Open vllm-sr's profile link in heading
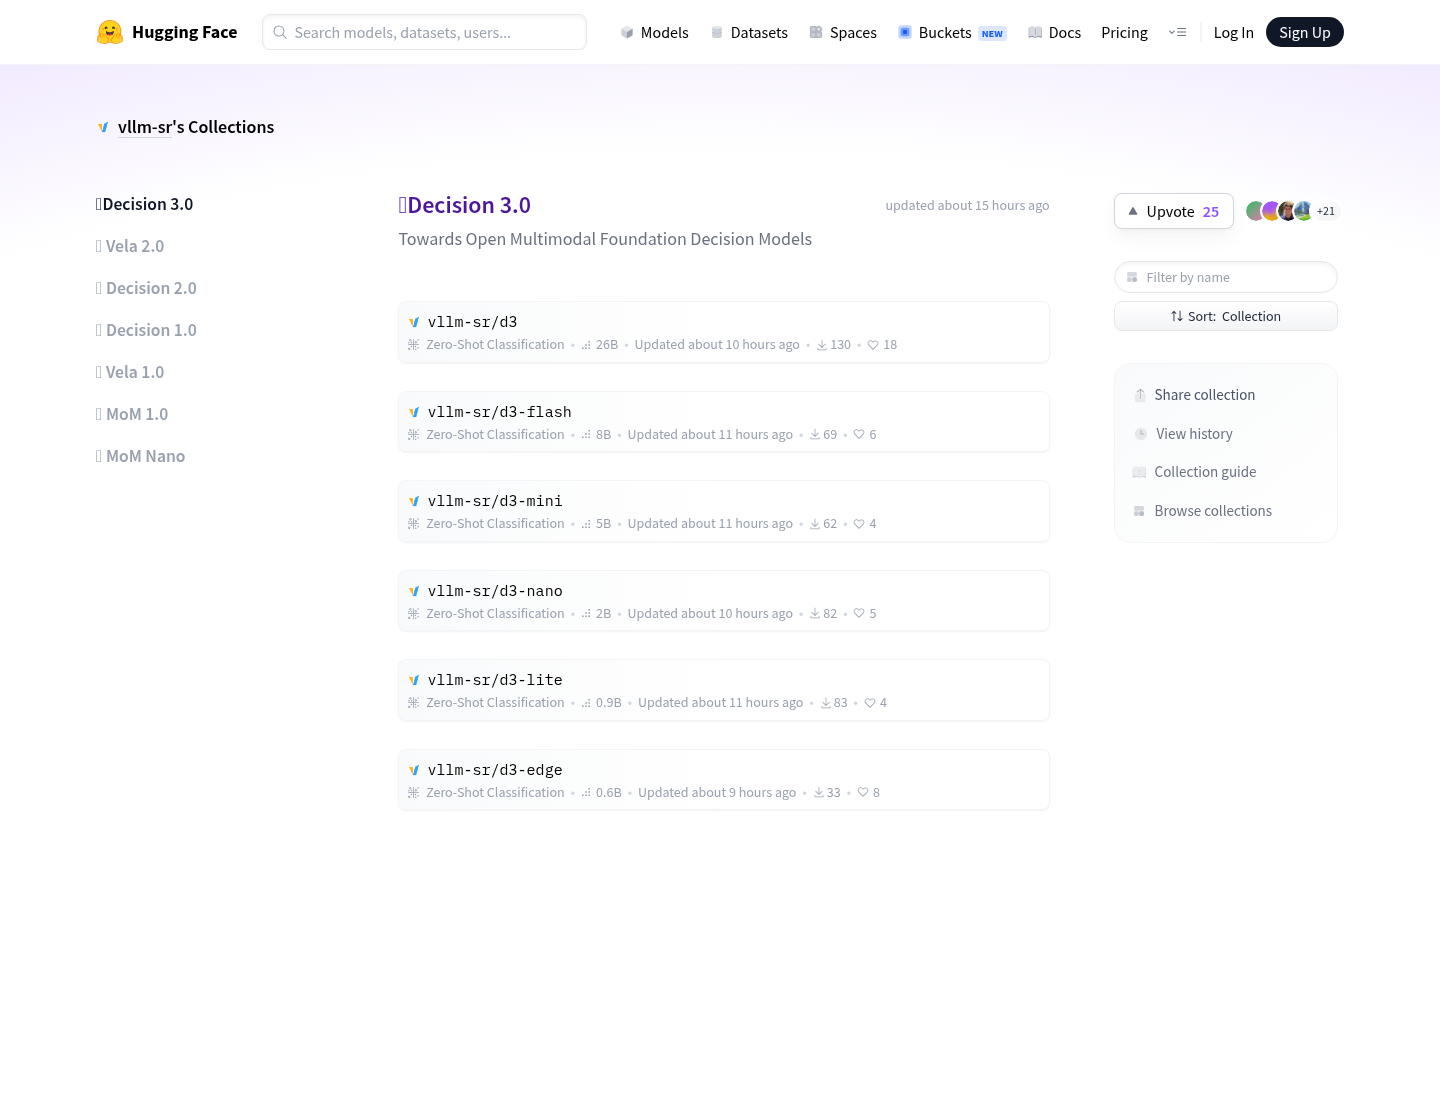This screenshot has height=1100, width=1440. coord(145,127)
